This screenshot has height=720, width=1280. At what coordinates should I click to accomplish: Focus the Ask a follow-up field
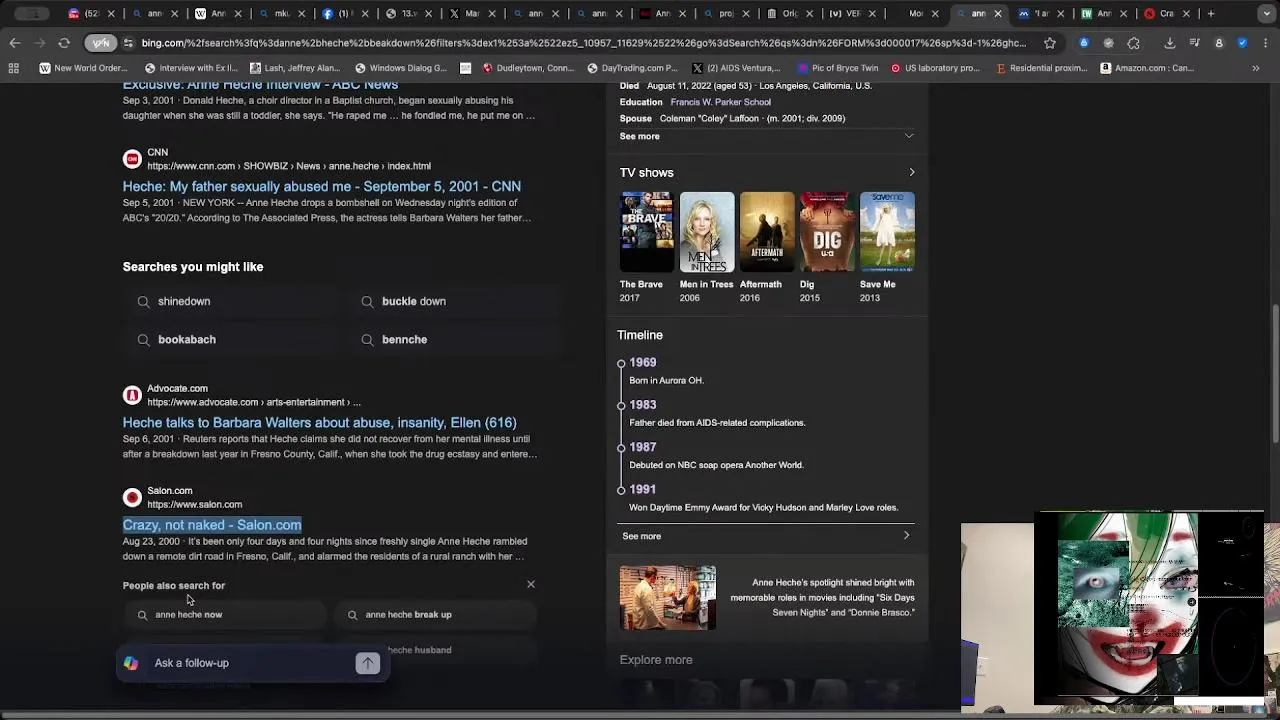pos(253,663)
